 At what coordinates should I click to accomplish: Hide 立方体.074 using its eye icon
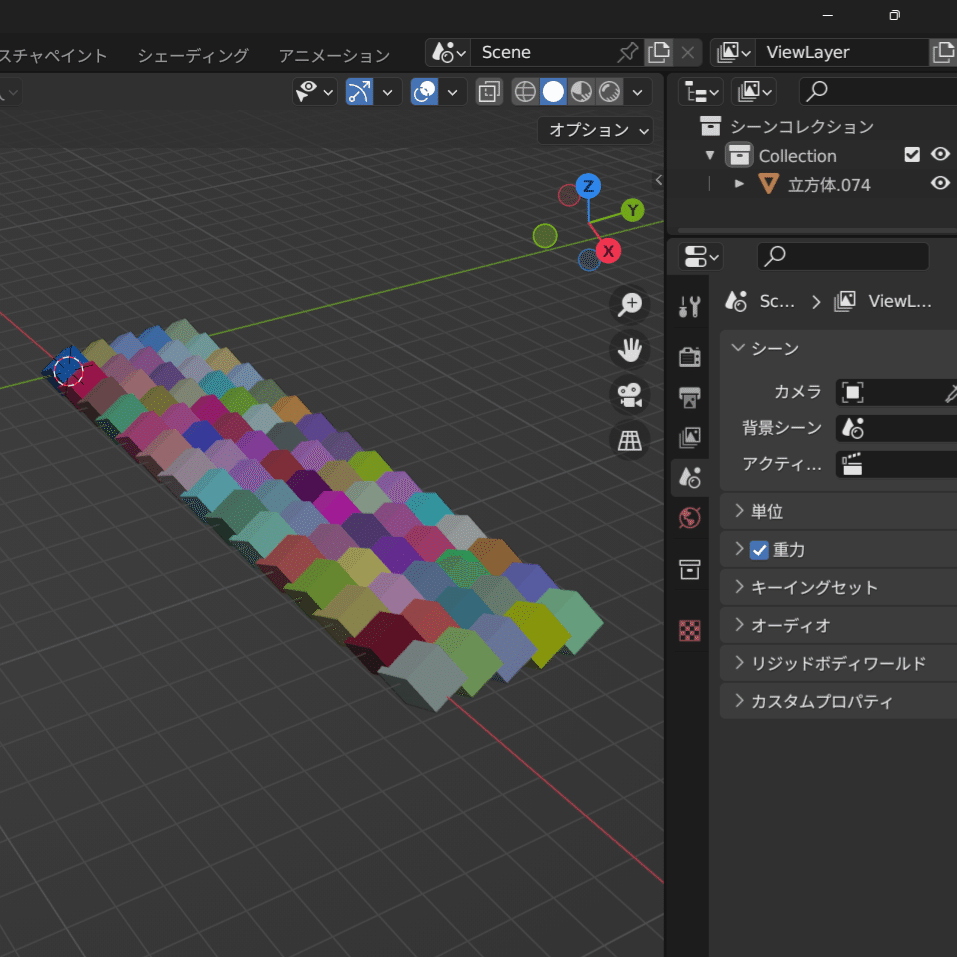(x=939, y=183)
